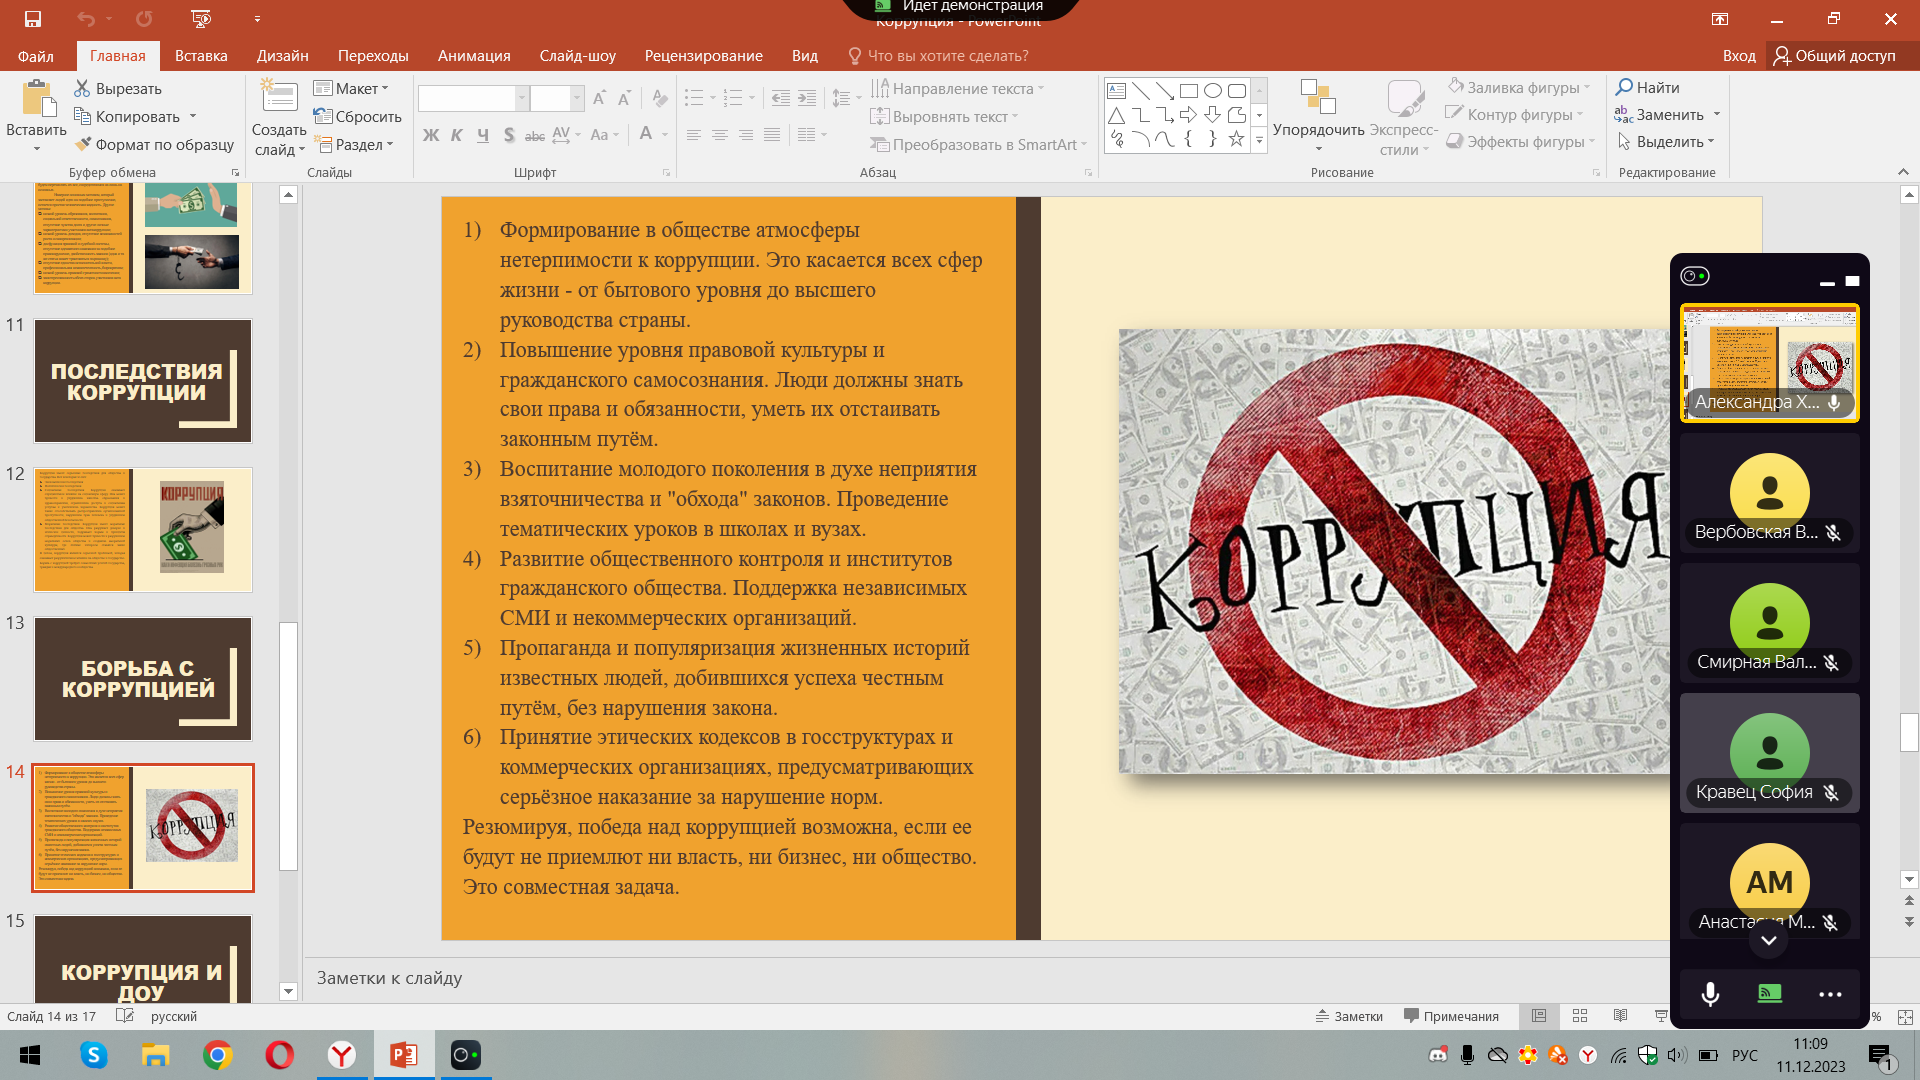Click the green screen-share icon in call panel
The height and width of the screenshot is (1080, 1920).
tap(1770, 993)
